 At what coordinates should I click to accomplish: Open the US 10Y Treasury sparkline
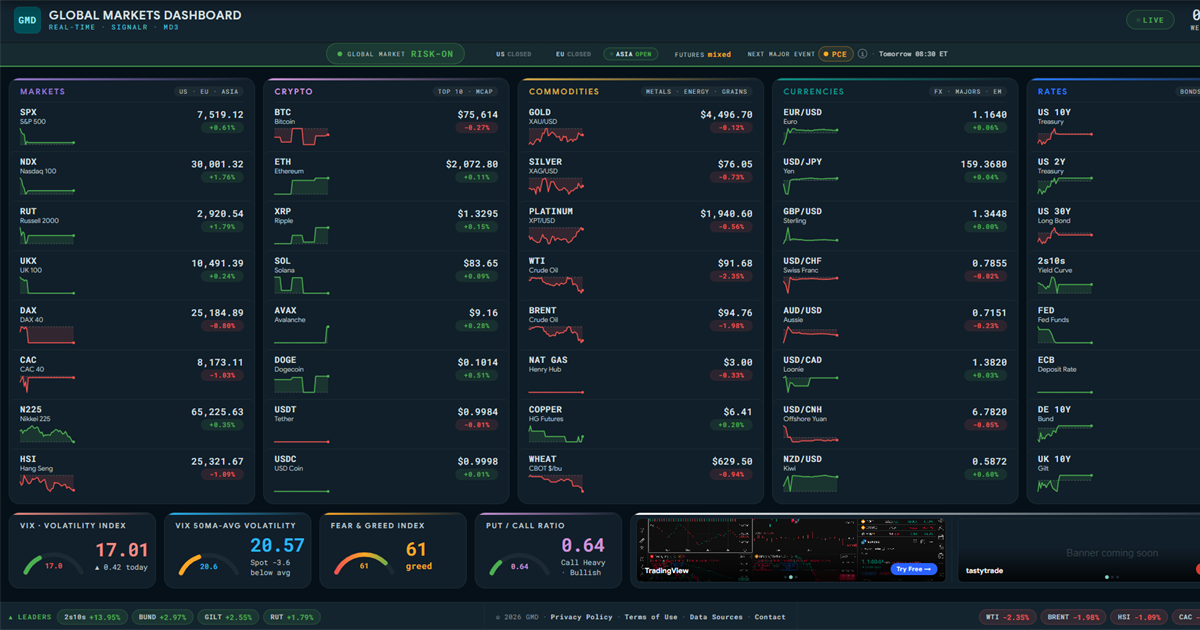(1066, 135)
